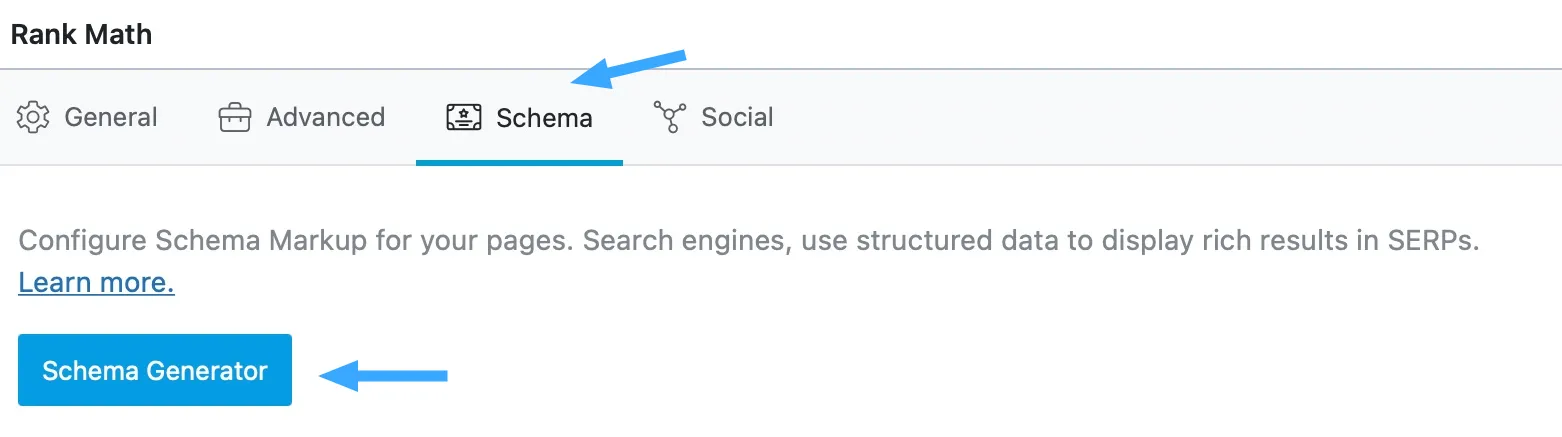Open the Learn more link
Image resolution: width=1562 pixels, height=437 pixels.
point(97,283)
